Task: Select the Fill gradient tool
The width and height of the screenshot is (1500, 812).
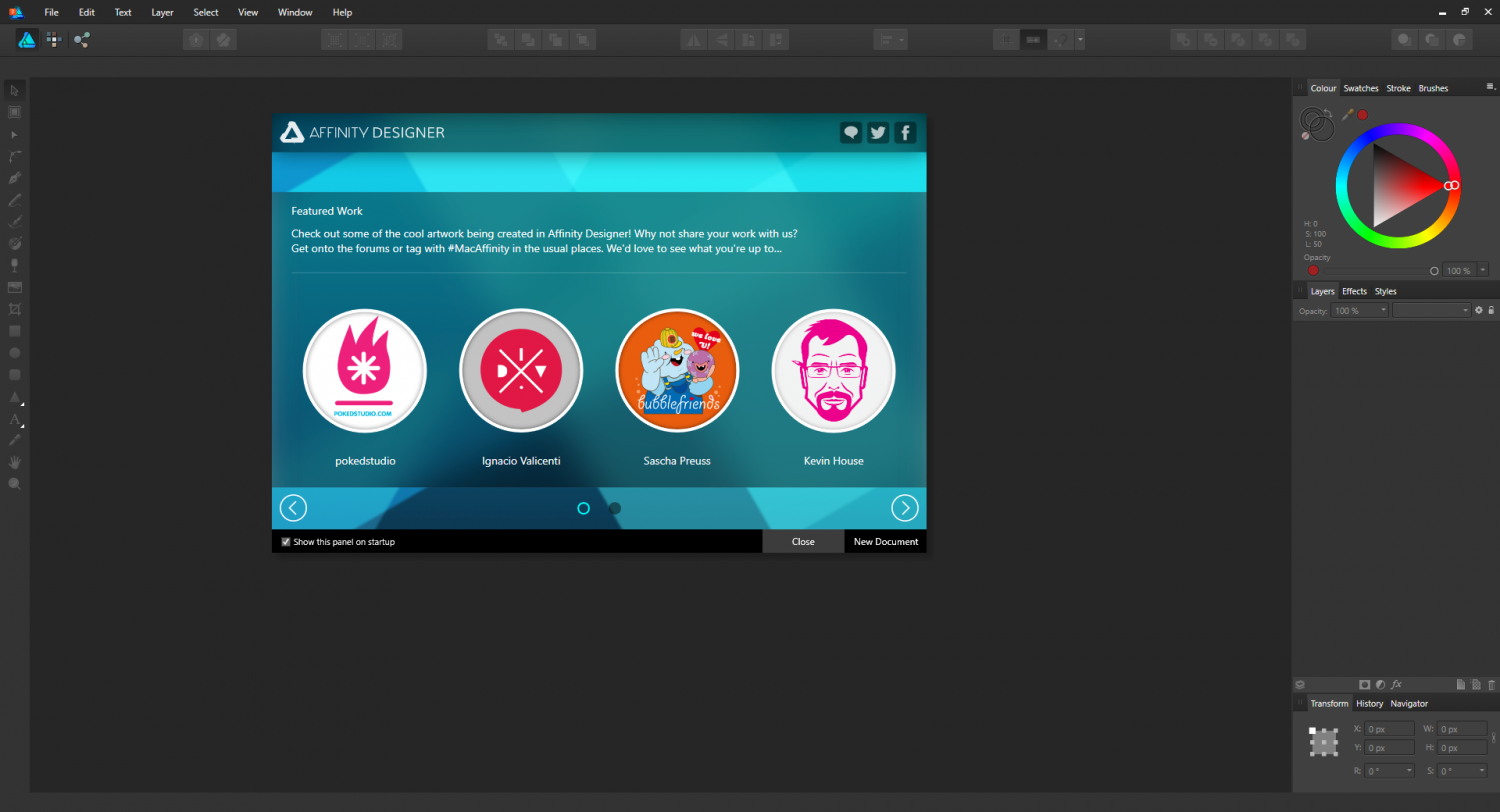Action: pyautogui.click(x=14, y=243)
